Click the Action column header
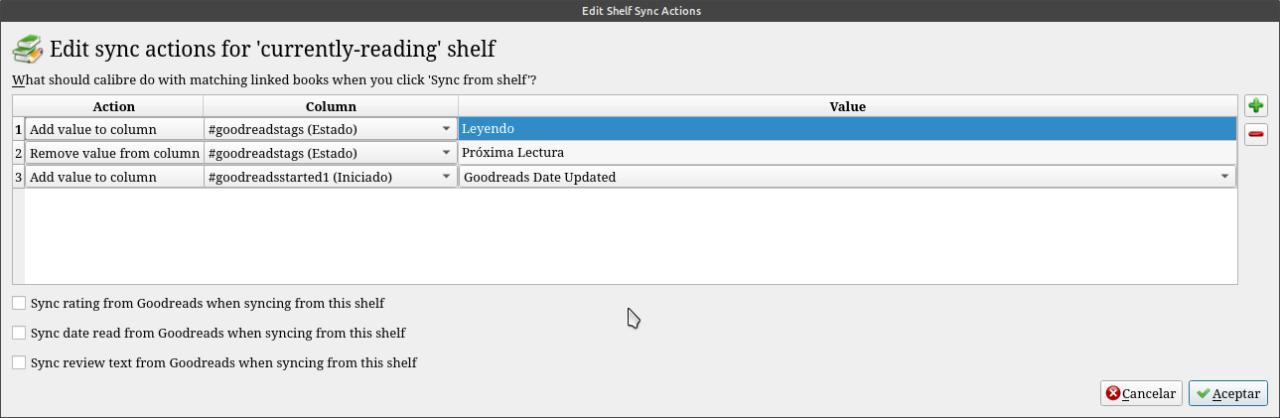The image size is (1280, 418). pyautogui.click(x=113, y=106)
